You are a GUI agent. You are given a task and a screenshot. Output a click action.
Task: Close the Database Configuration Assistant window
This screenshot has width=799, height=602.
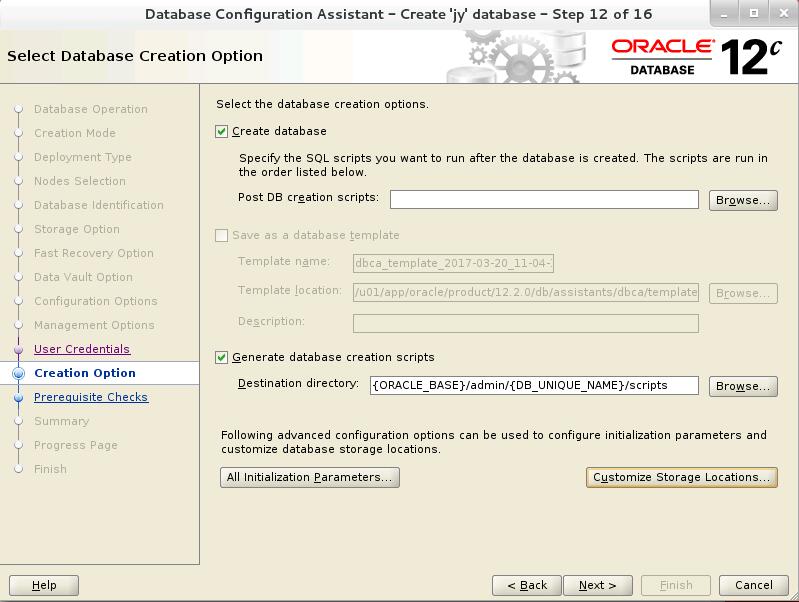784,14
